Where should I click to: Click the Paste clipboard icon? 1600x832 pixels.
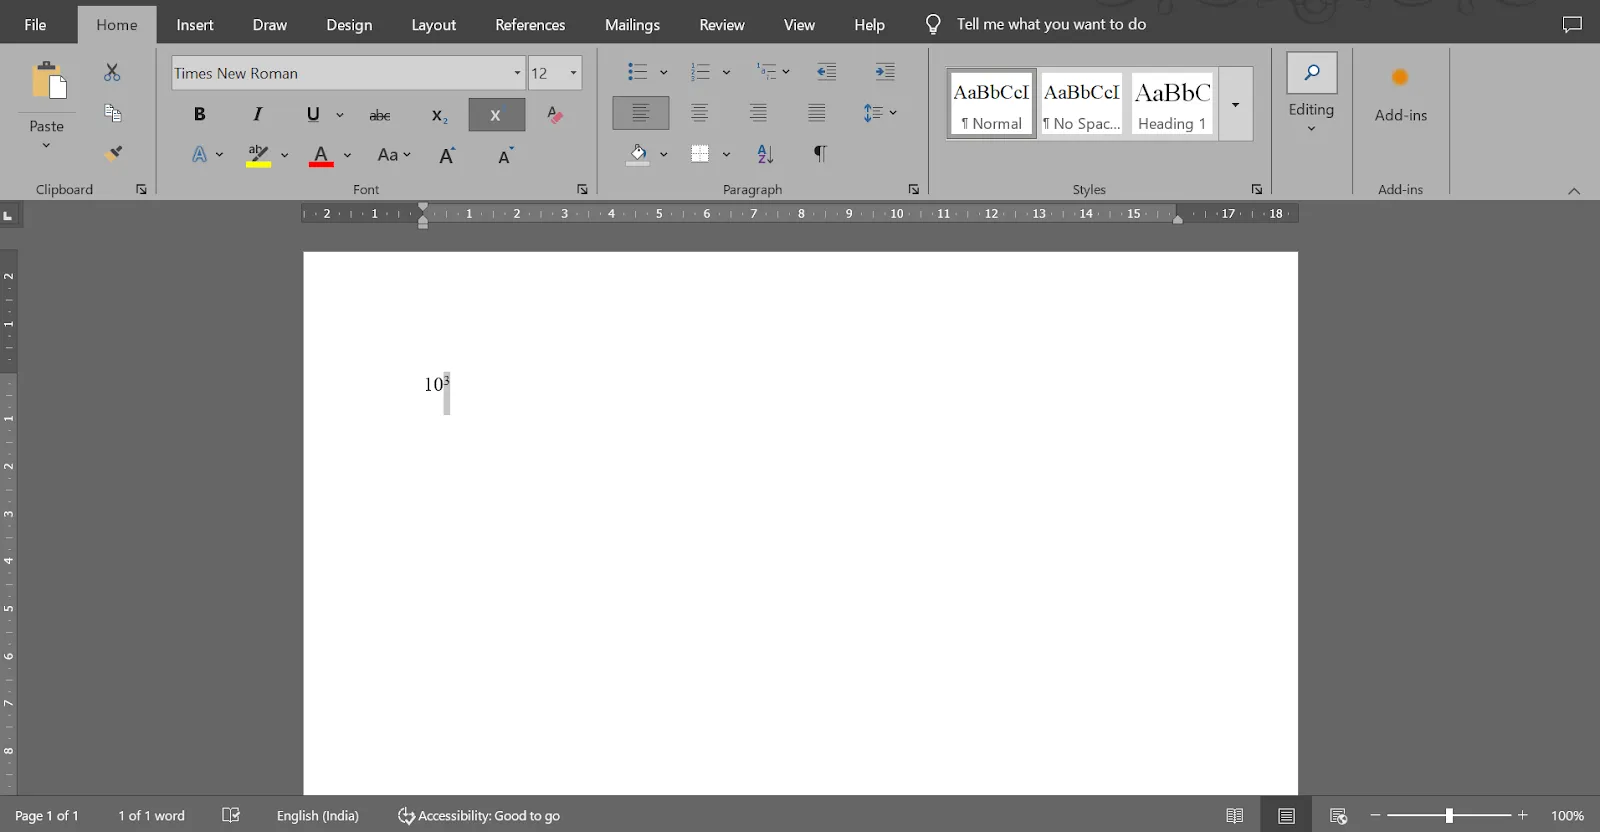[x=48, y=81]
